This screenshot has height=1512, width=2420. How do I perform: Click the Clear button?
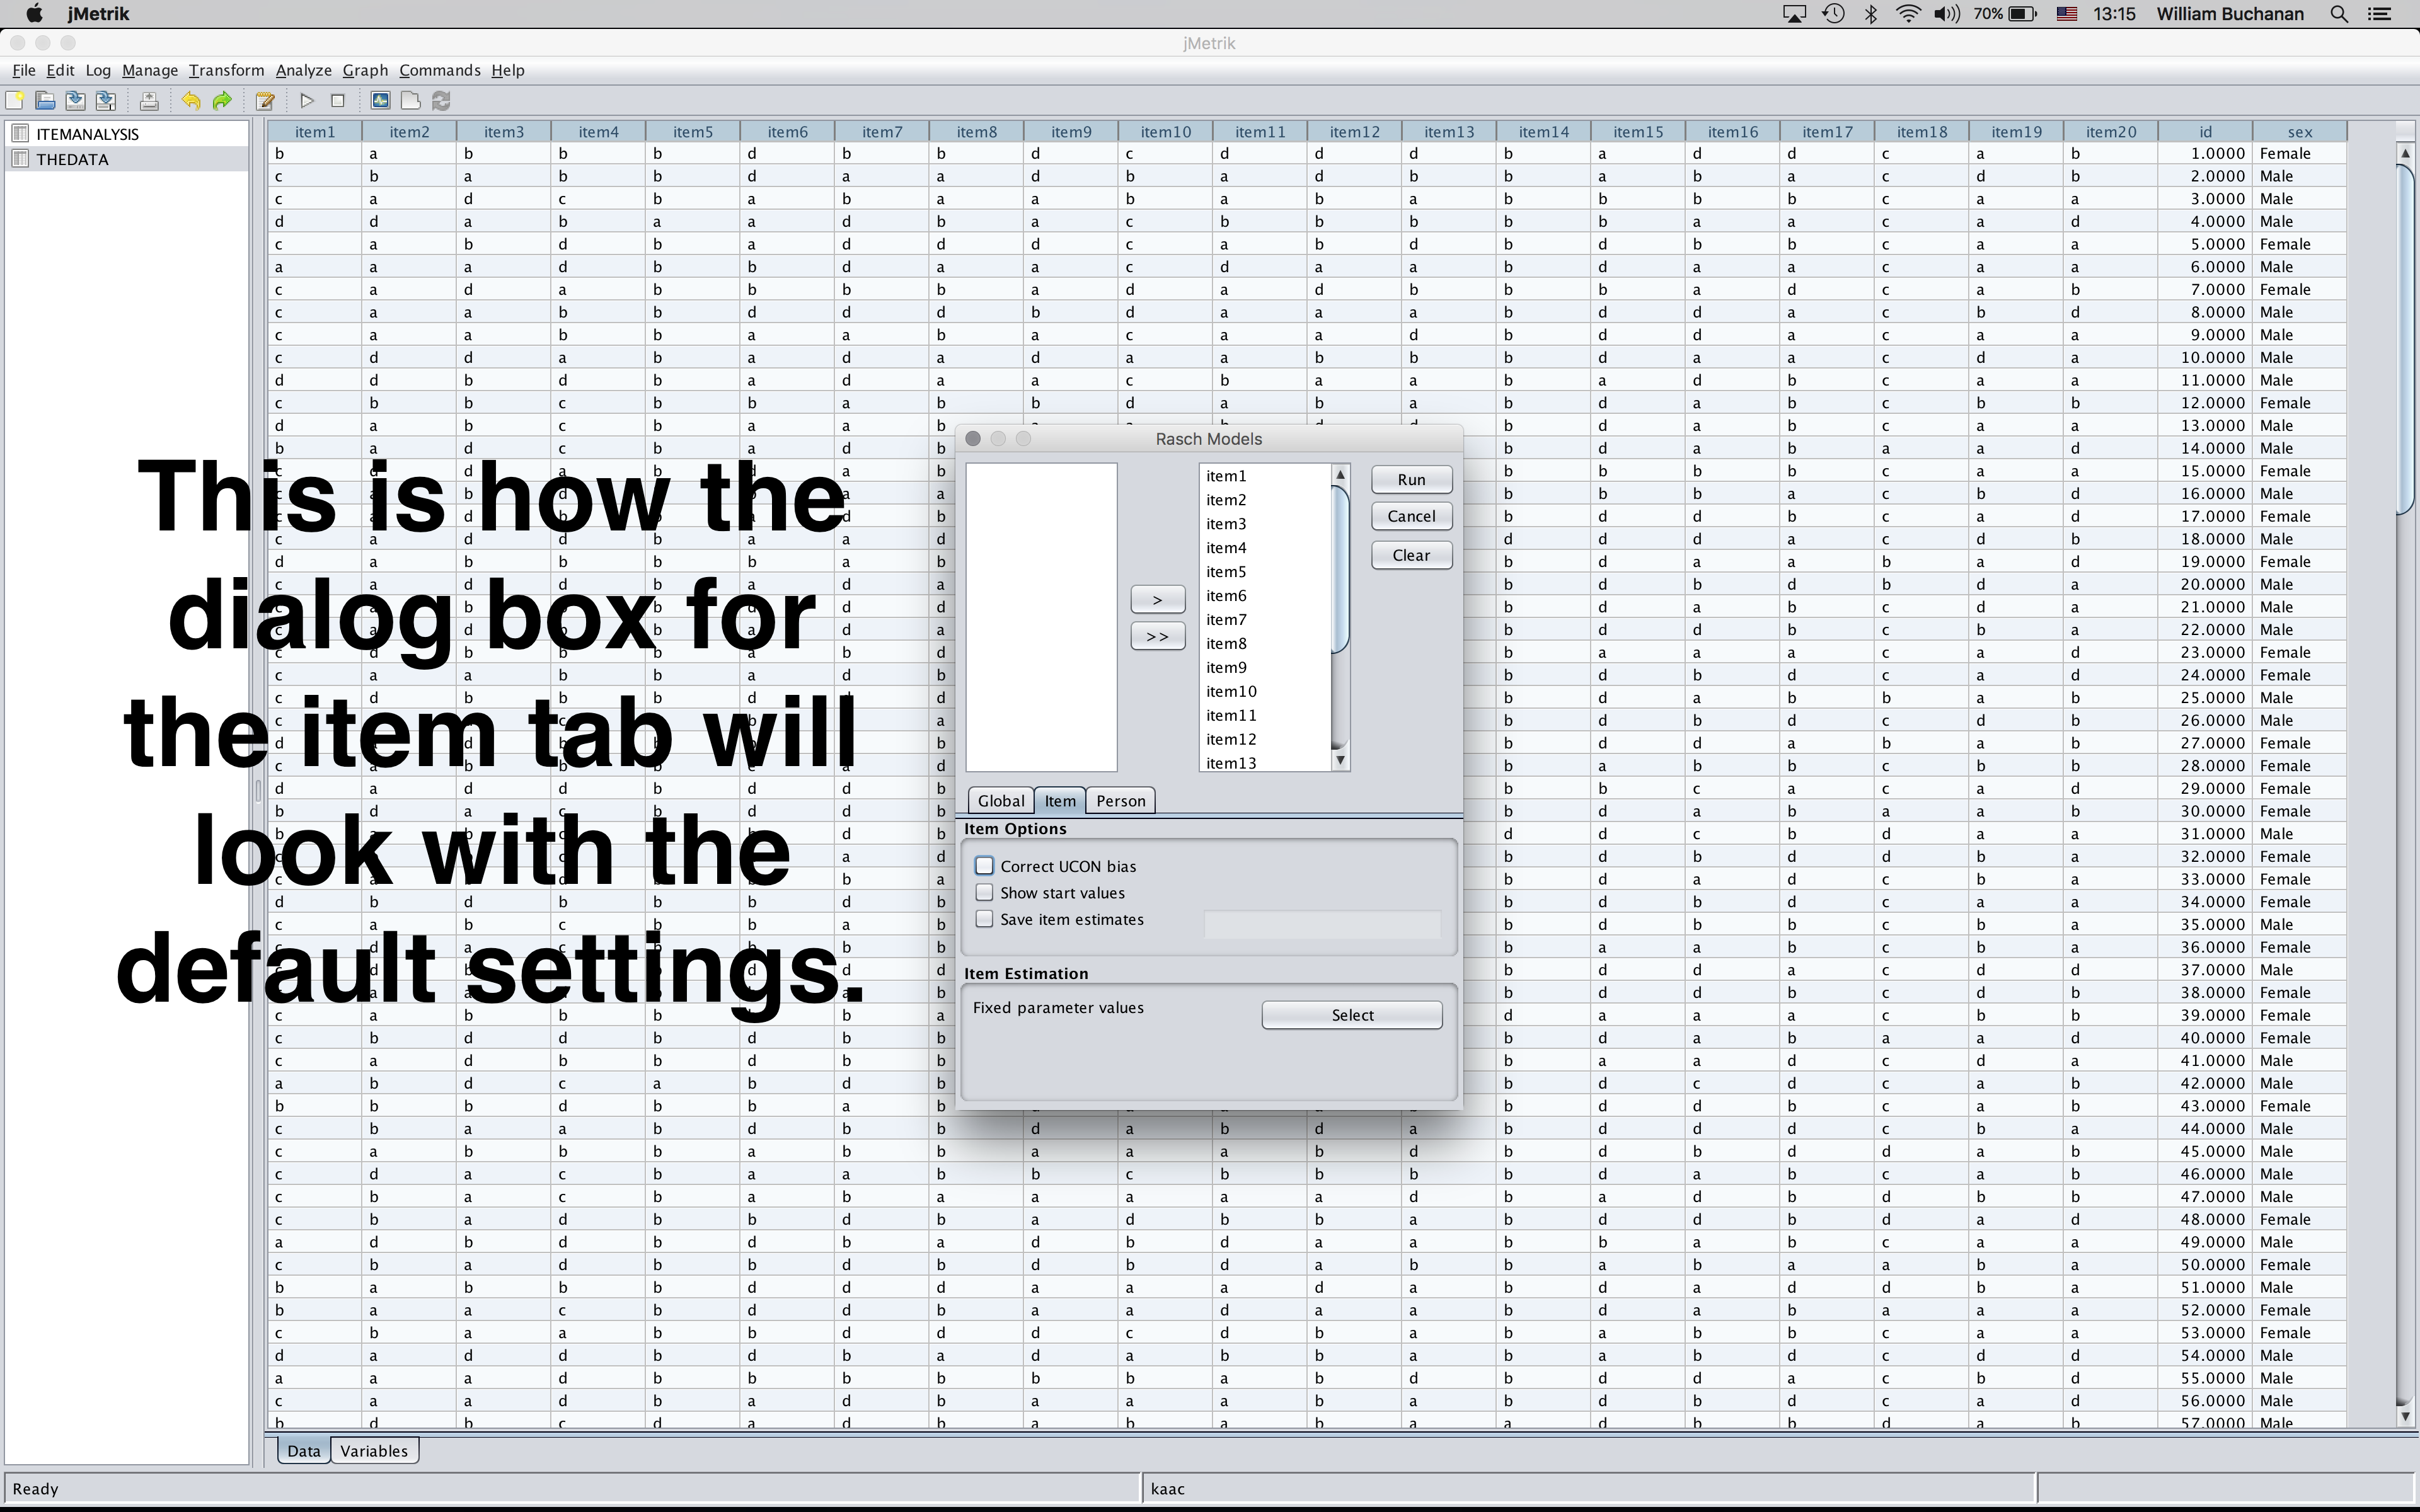click(1411, 555)
